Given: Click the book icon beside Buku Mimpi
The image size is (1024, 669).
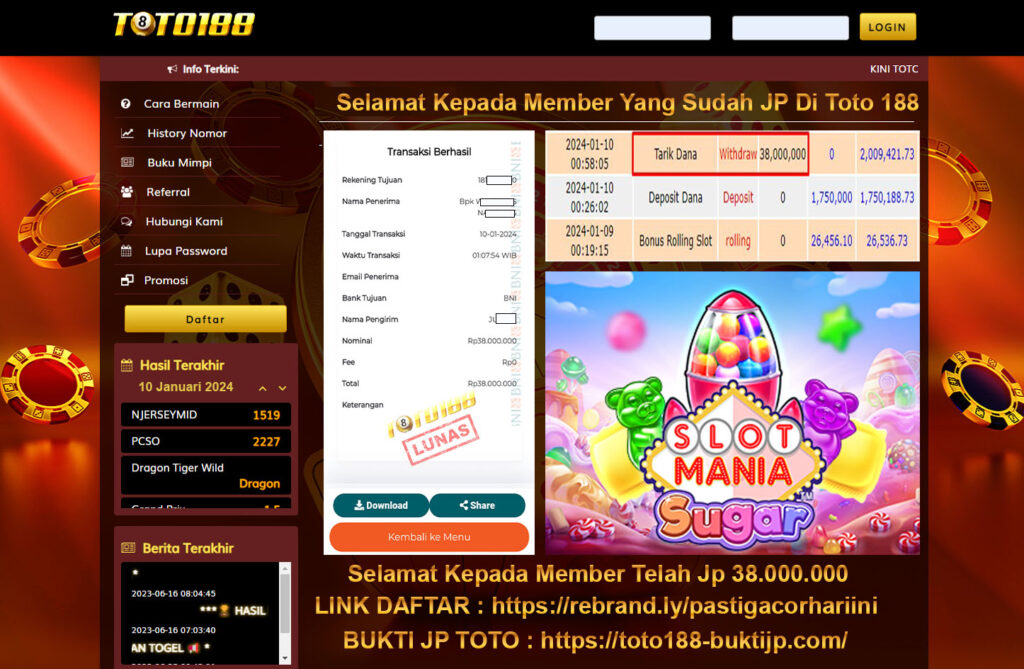Looking at the screenshot, I should 127,163.
